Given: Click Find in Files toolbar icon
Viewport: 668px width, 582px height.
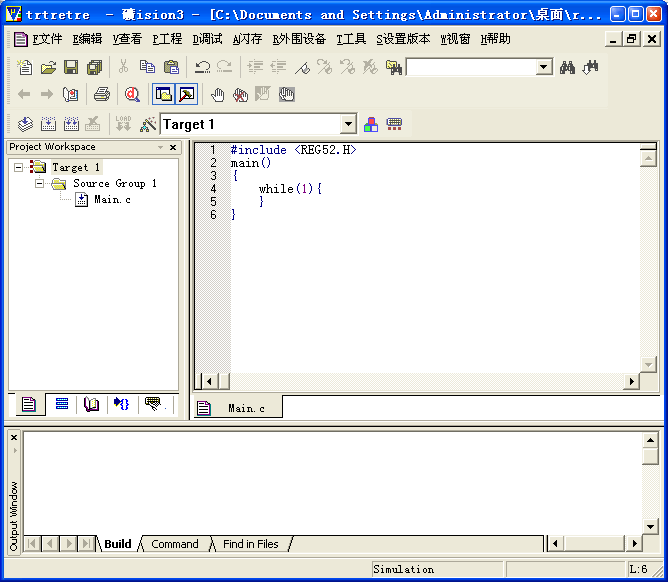Looking at the screenshot, I should (394, 67).
